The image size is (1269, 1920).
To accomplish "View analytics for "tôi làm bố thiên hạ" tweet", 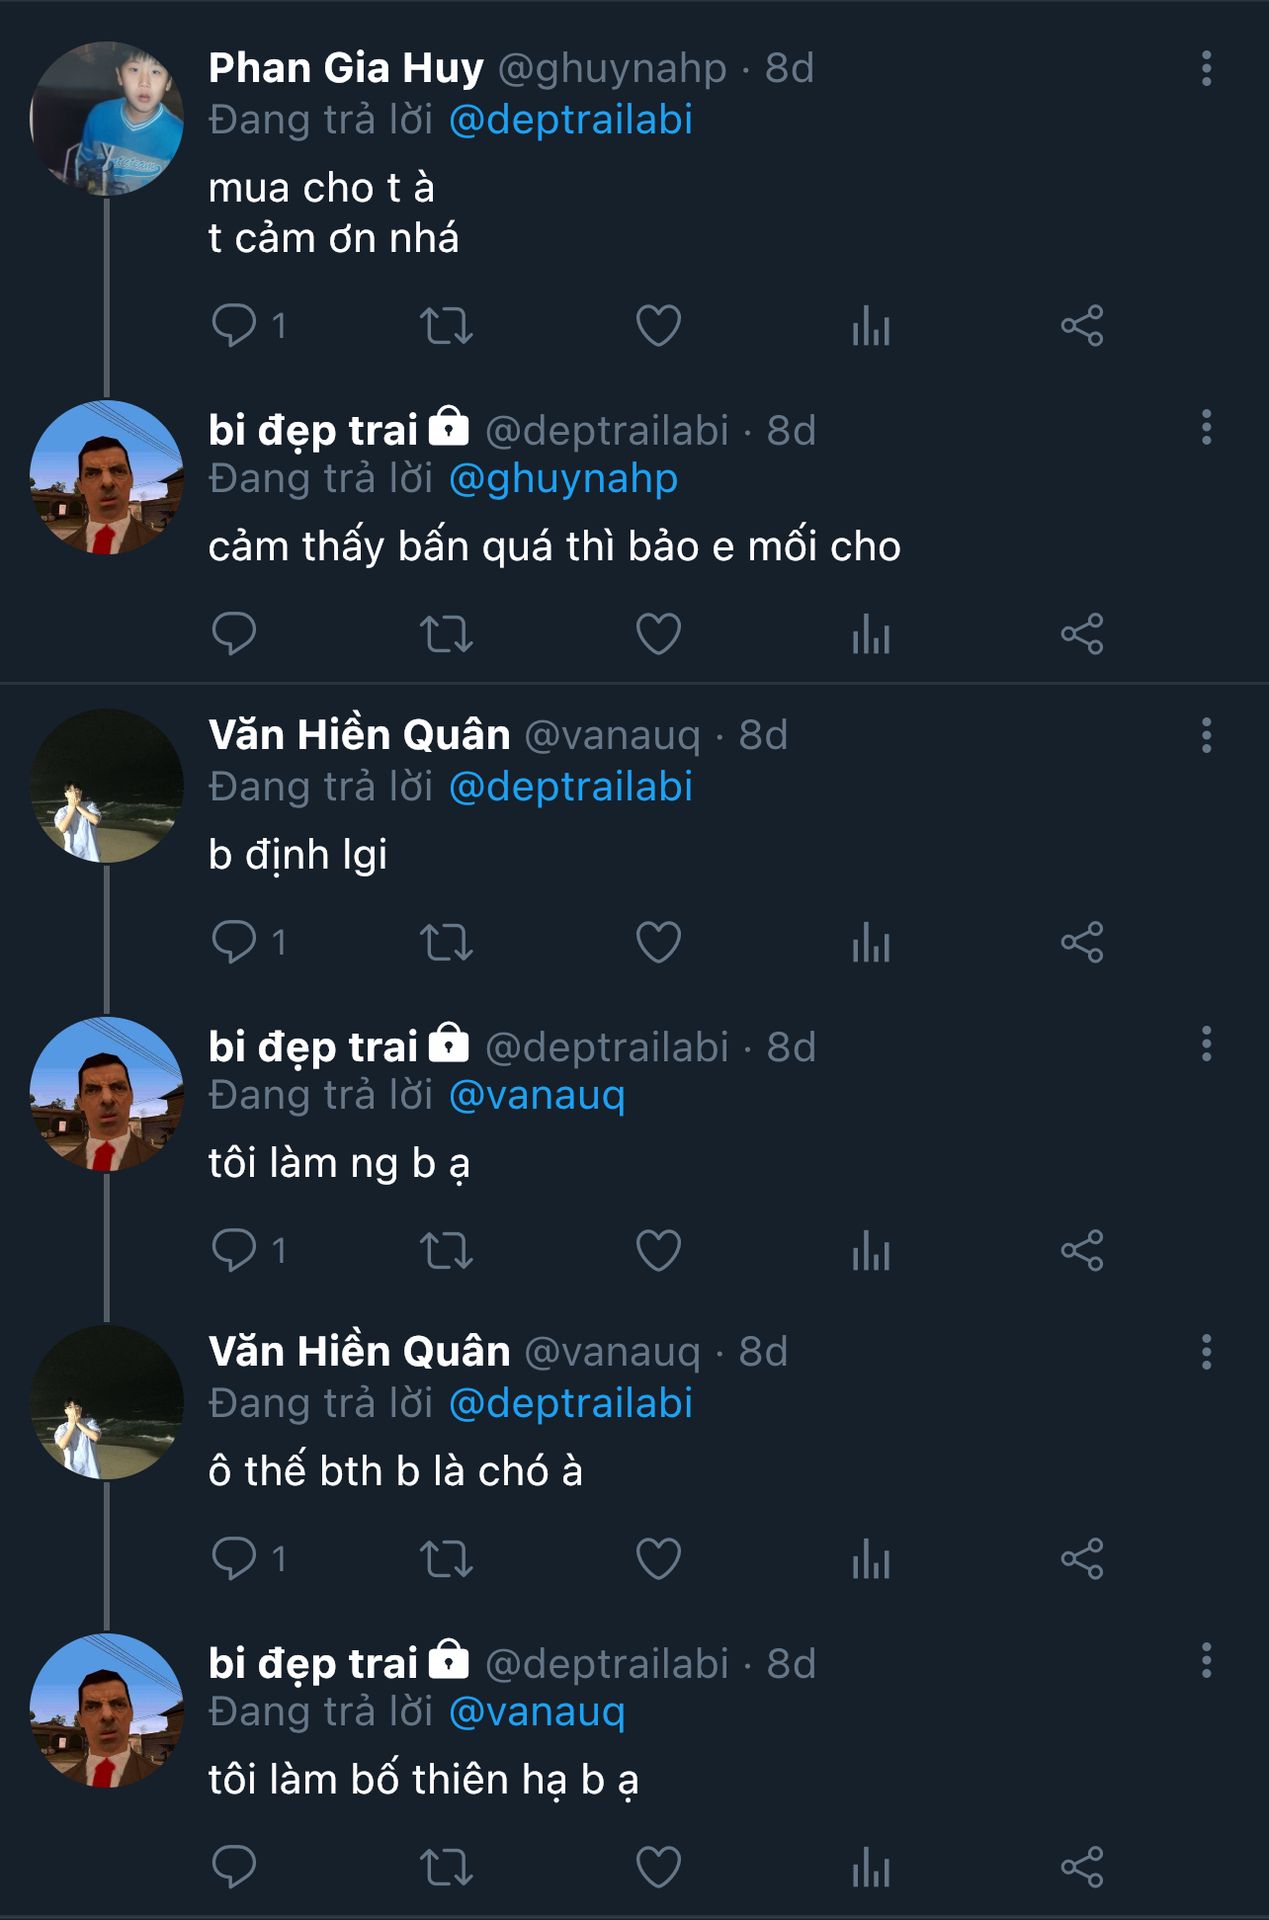I will [871, 1867].
